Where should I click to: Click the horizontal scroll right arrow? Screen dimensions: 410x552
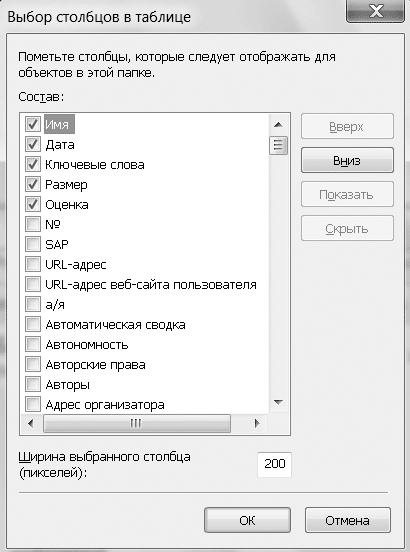click(257, 423)
